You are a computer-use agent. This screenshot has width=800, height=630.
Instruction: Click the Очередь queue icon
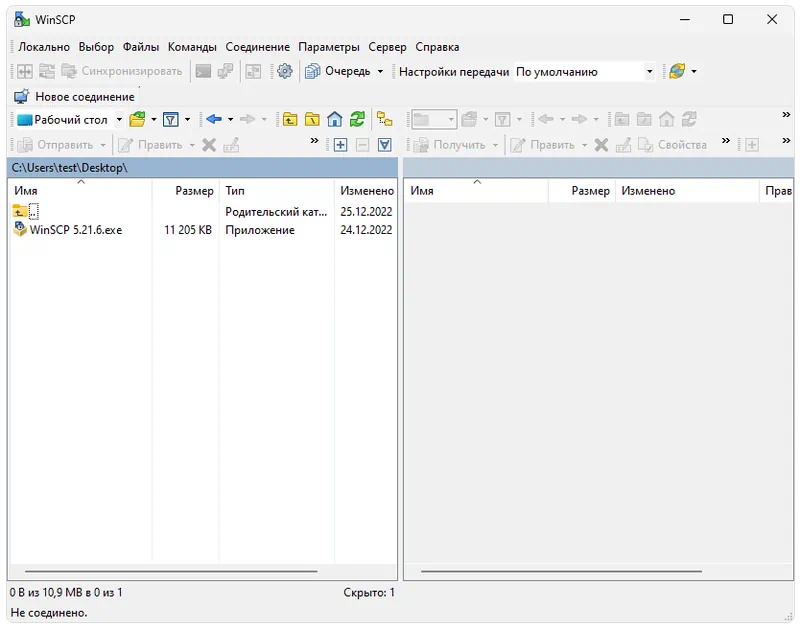click(x=312, y=71)
